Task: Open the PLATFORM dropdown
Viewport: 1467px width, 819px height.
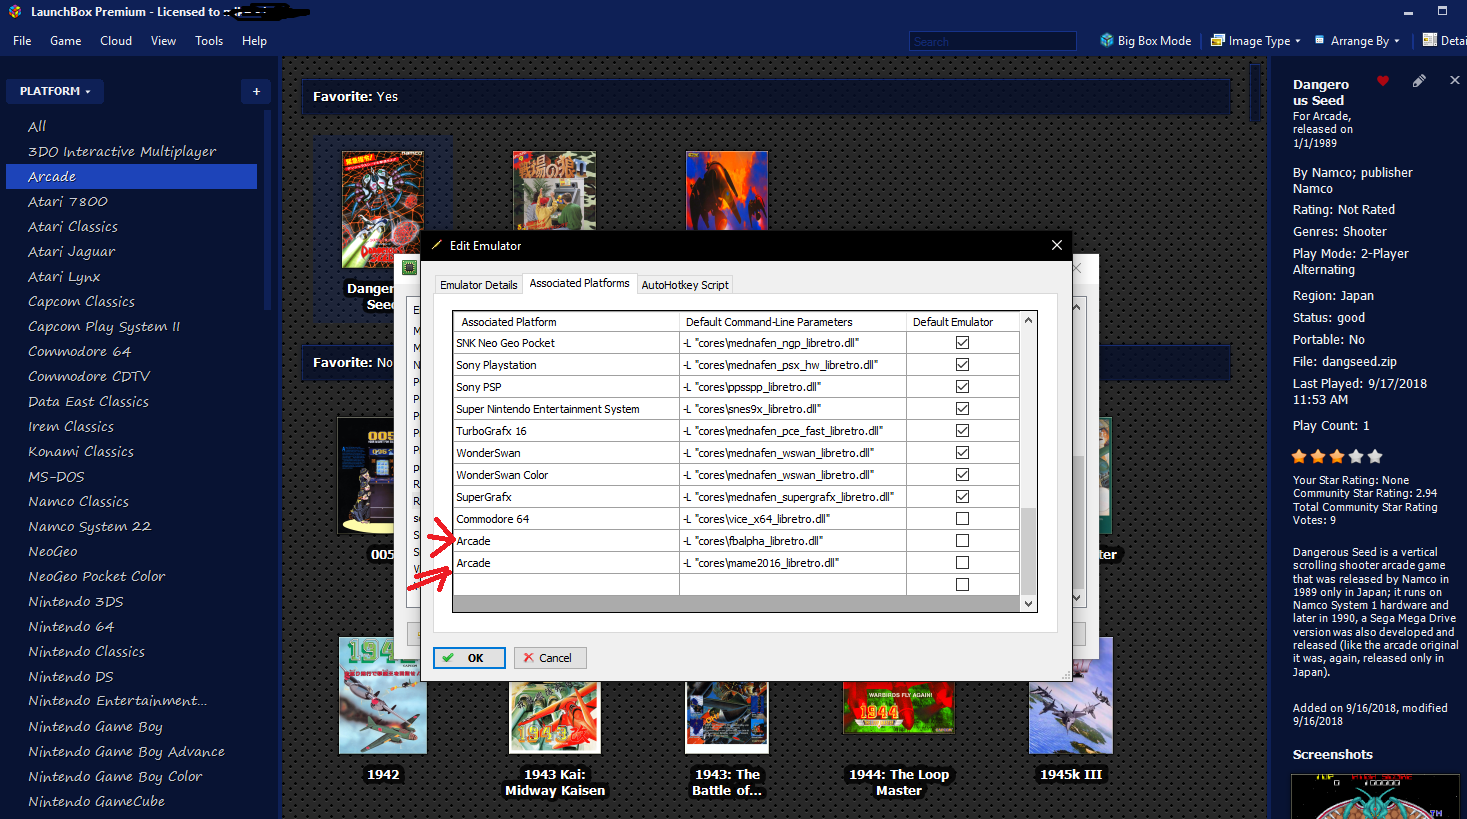Action: [55, 91]
